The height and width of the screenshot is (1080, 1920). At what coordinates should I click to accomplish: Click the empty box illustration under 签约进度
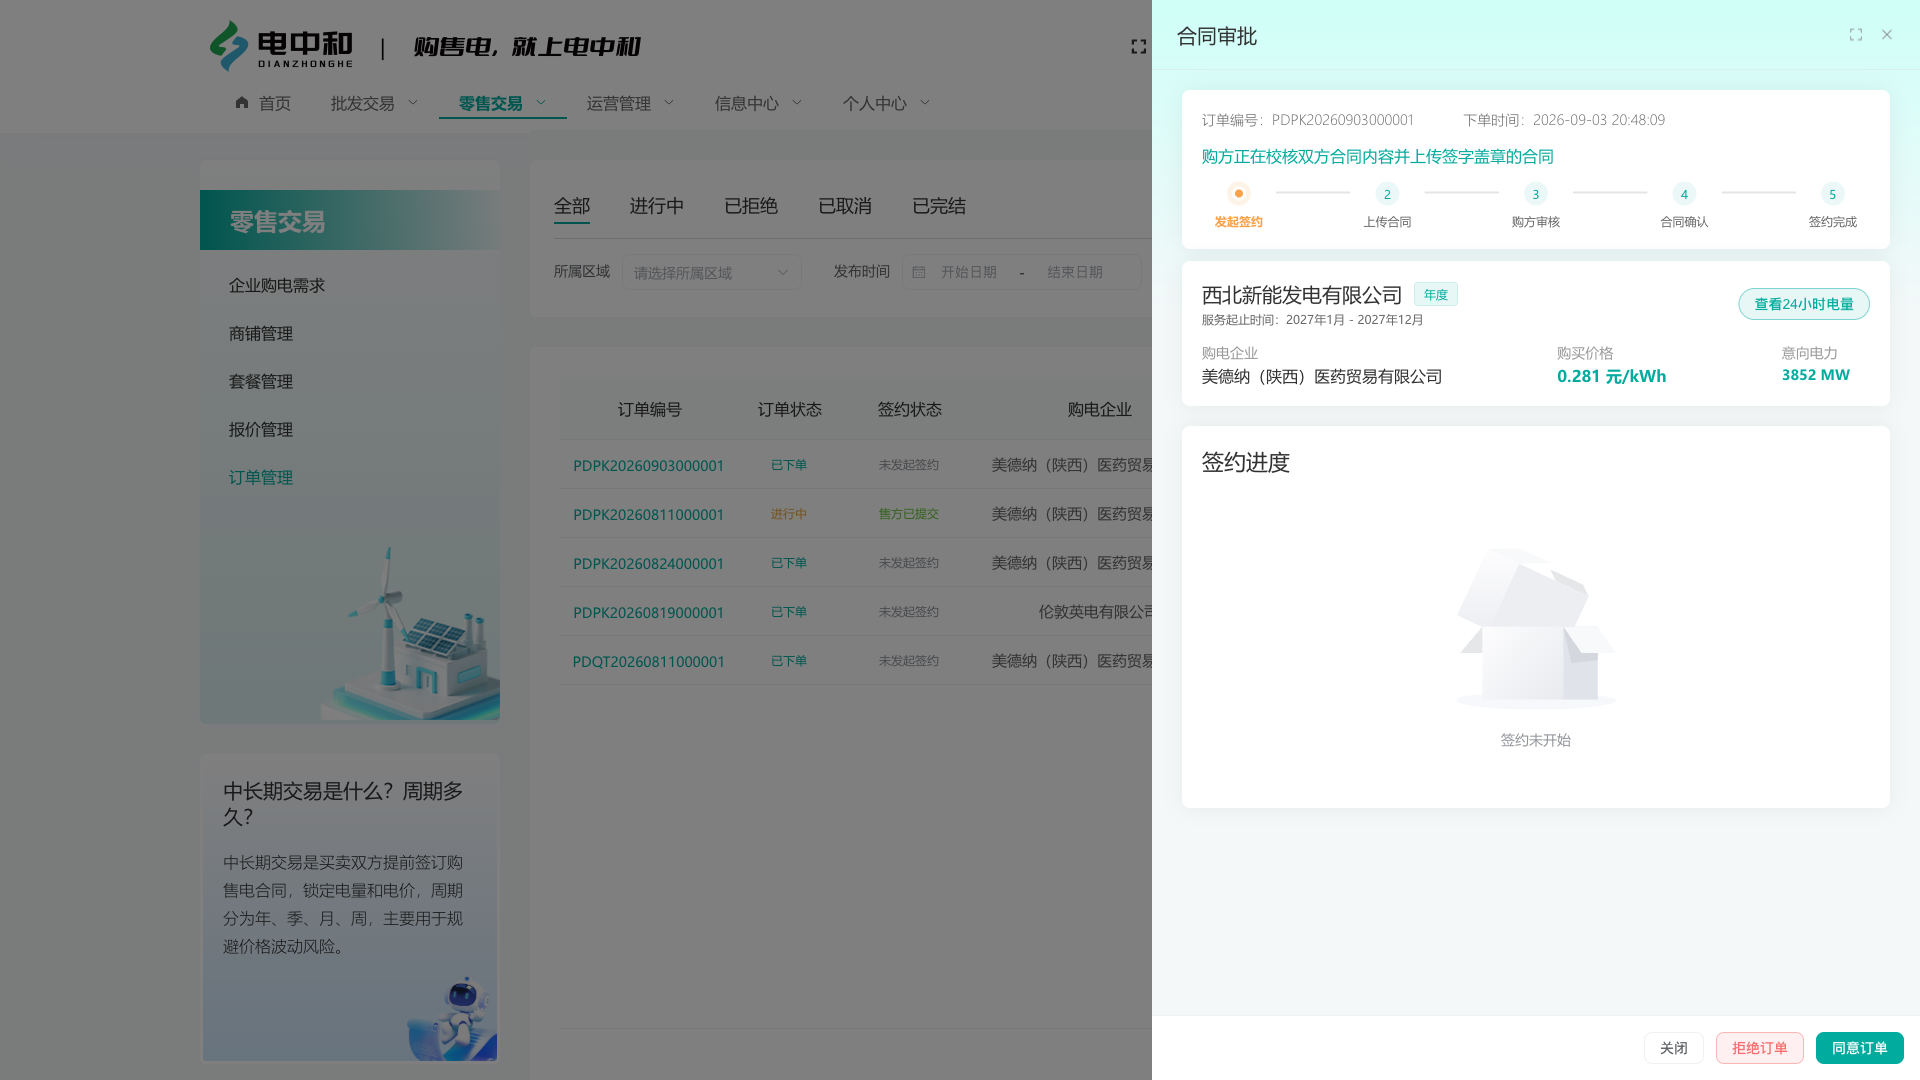[x=1536, y=628]
